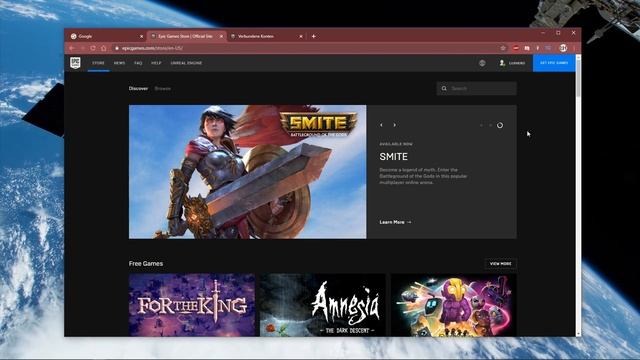The image size is (640, 360).
Task: Click the browser home icon
Action: tap(104, 48)
